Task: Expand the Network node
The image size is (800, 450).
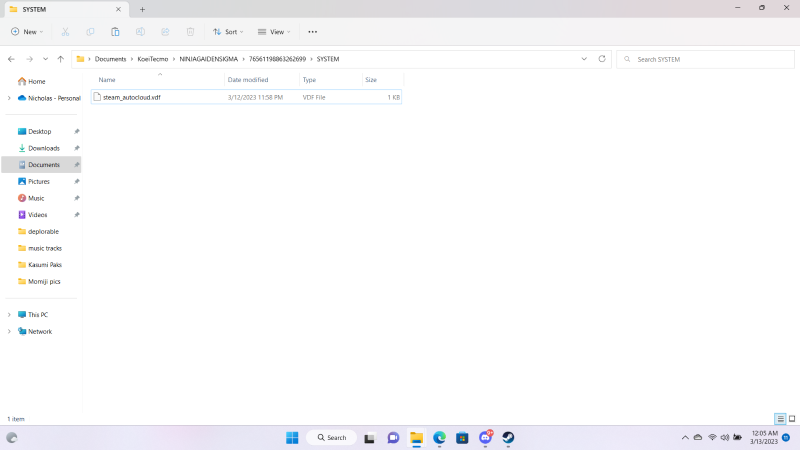Action: coord(9,331)
